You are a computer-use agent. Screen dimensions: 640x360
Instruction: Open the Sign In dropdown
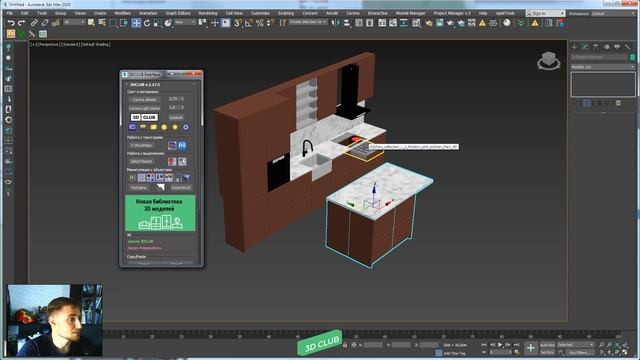click(x=545, y=13)
